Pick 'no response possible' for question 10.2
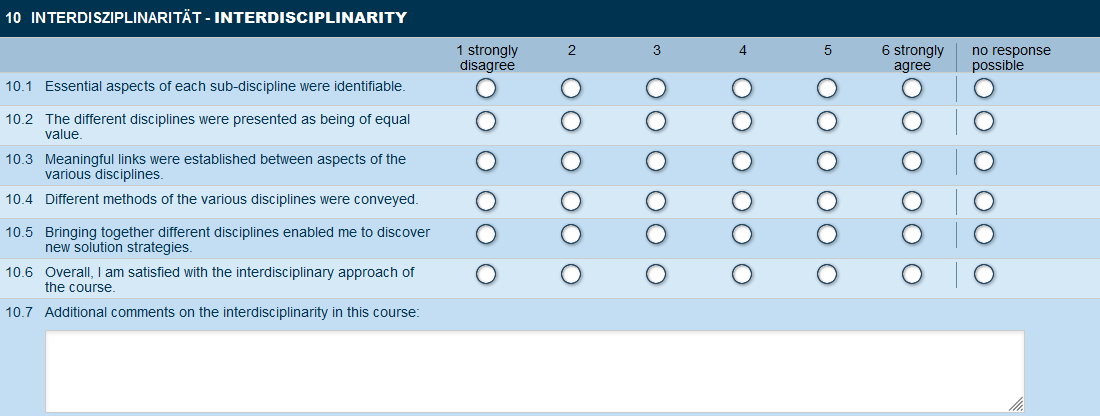This screenshot has height=416, width=1100. point(984,122)
